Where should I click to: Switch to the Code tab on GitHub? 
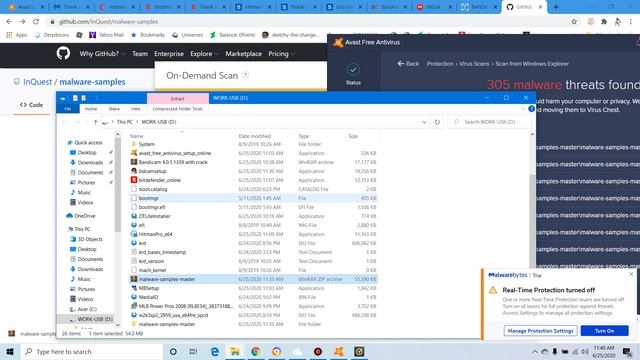(31, 105)
